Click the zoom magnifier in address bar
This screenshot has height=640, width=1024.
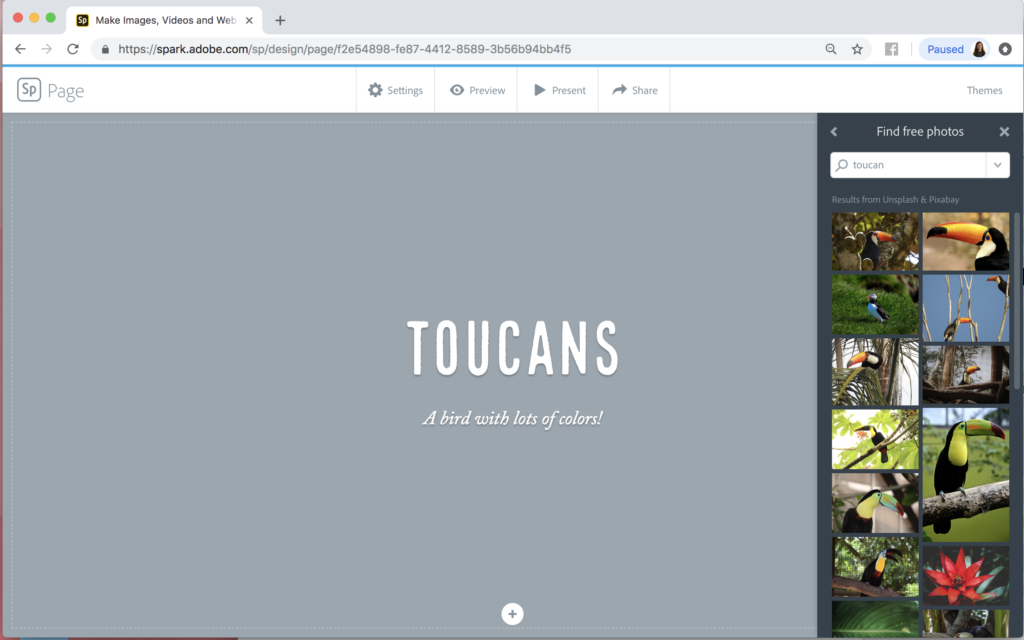point(831,49)
